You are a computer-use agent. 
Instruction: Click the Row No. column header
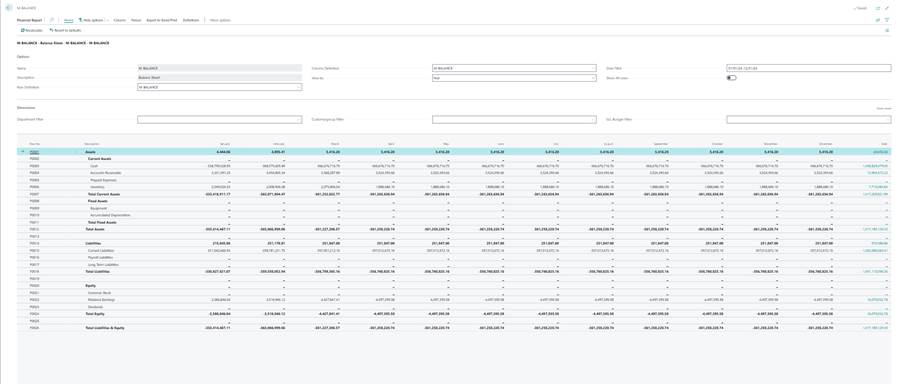(34, 143)
